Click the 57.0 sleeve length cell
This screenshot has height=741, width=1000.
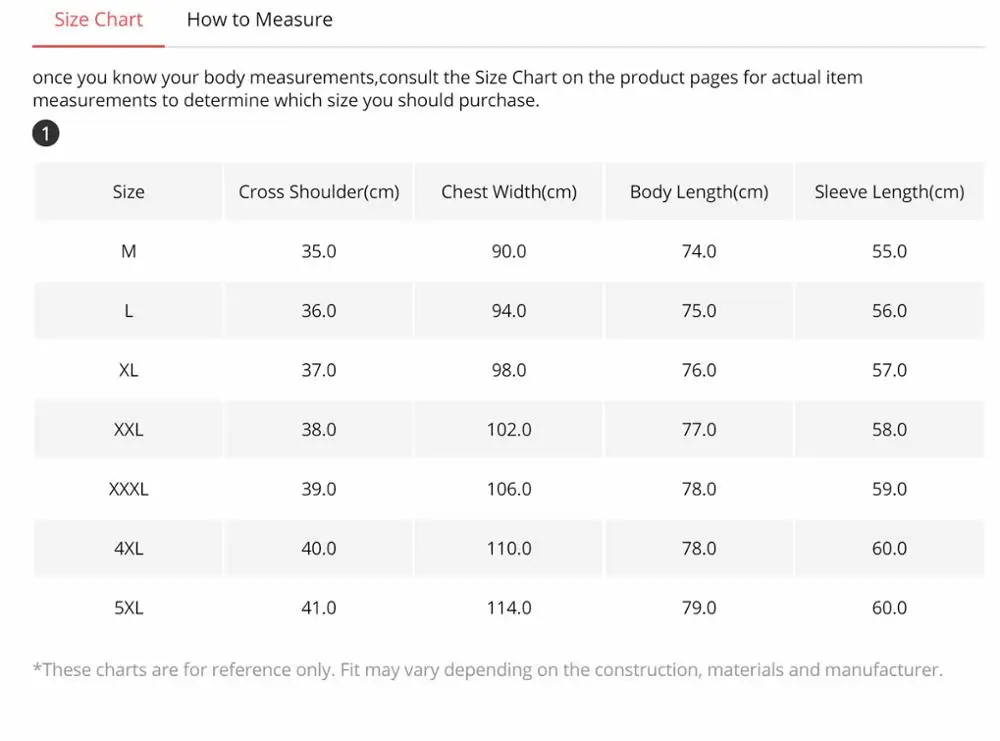(x=889, y=370)
